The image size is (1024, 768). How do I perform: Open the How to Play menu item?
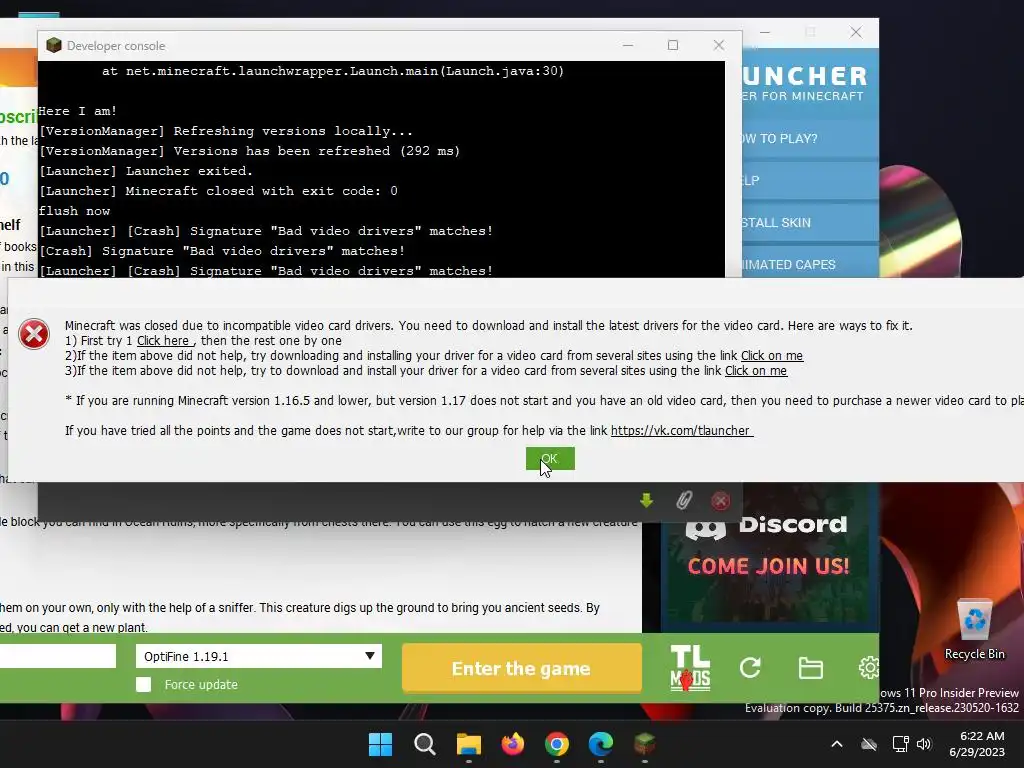[810, 138]
